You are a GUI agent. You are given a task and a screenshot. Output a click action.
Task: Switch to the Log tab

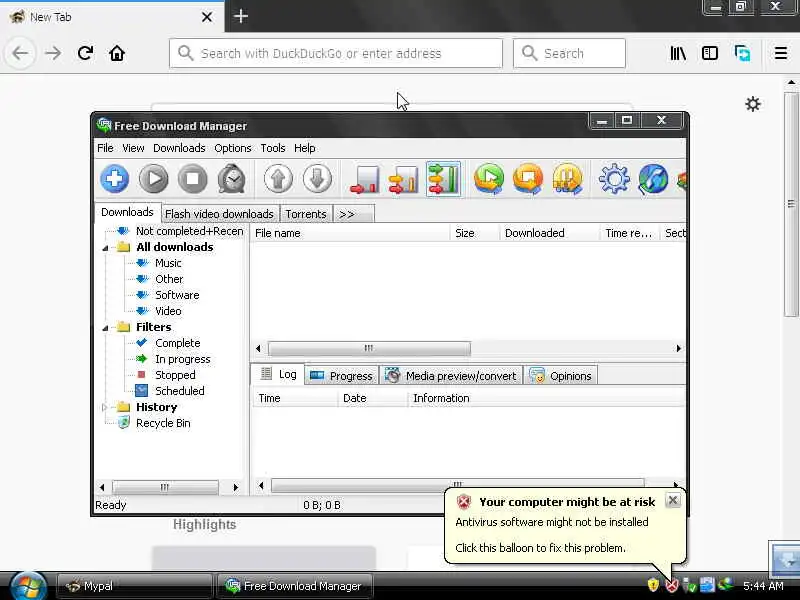click(x=278, y=374)
